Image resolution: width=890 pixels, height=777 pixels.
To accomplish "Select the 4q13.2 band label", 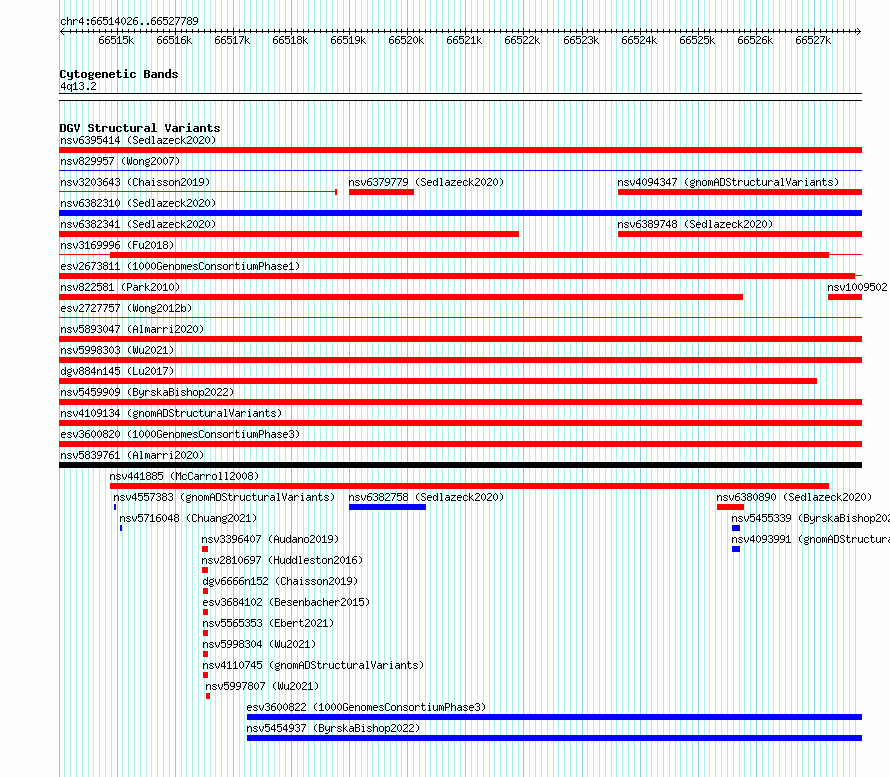I will [78, 86].
